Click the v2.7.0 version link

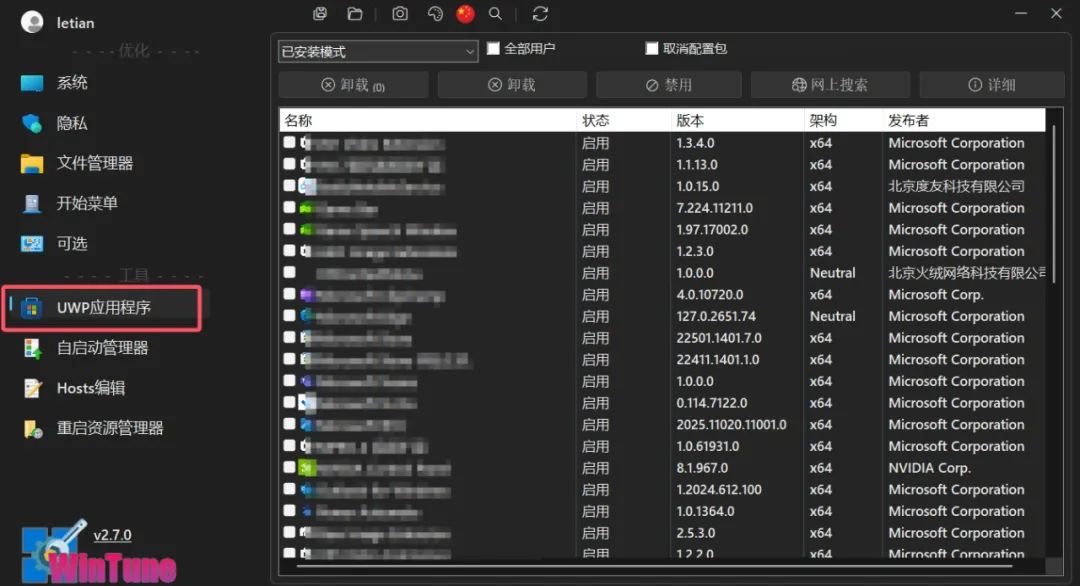(x=112, y=535)
